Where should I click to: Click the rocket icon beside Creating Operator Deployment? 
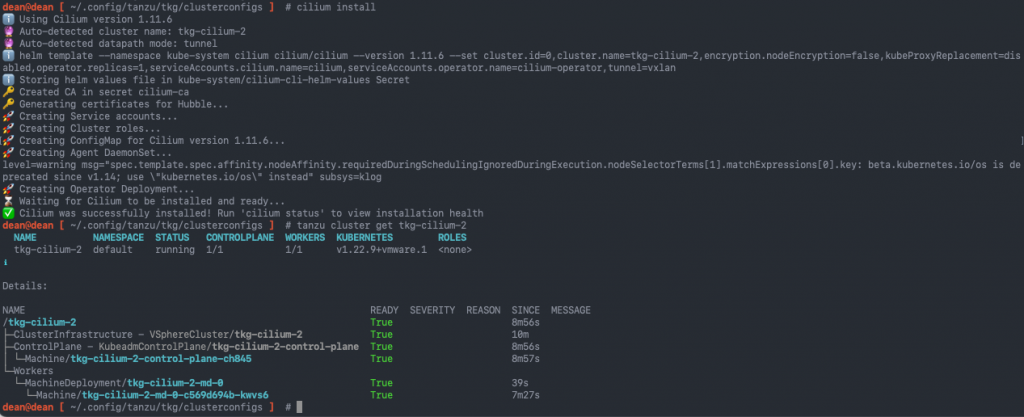click(x=7, y=189)
